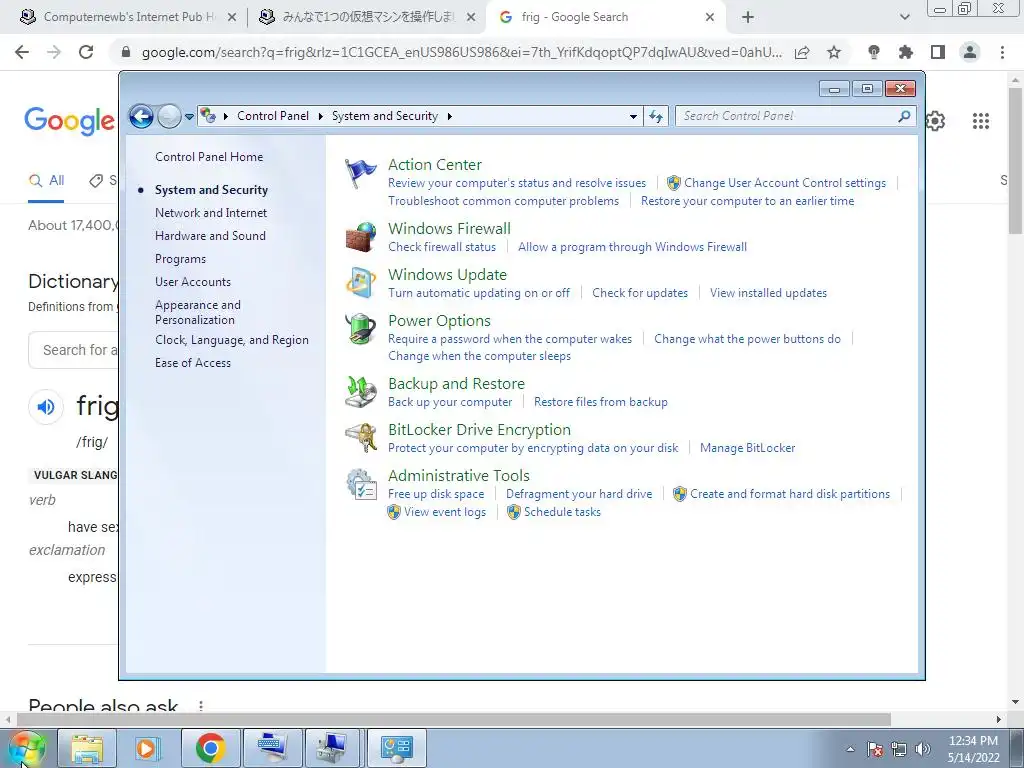Select the All search results tab
The height and width of the screenshot is (768, 1024).
tap(46, 181)
